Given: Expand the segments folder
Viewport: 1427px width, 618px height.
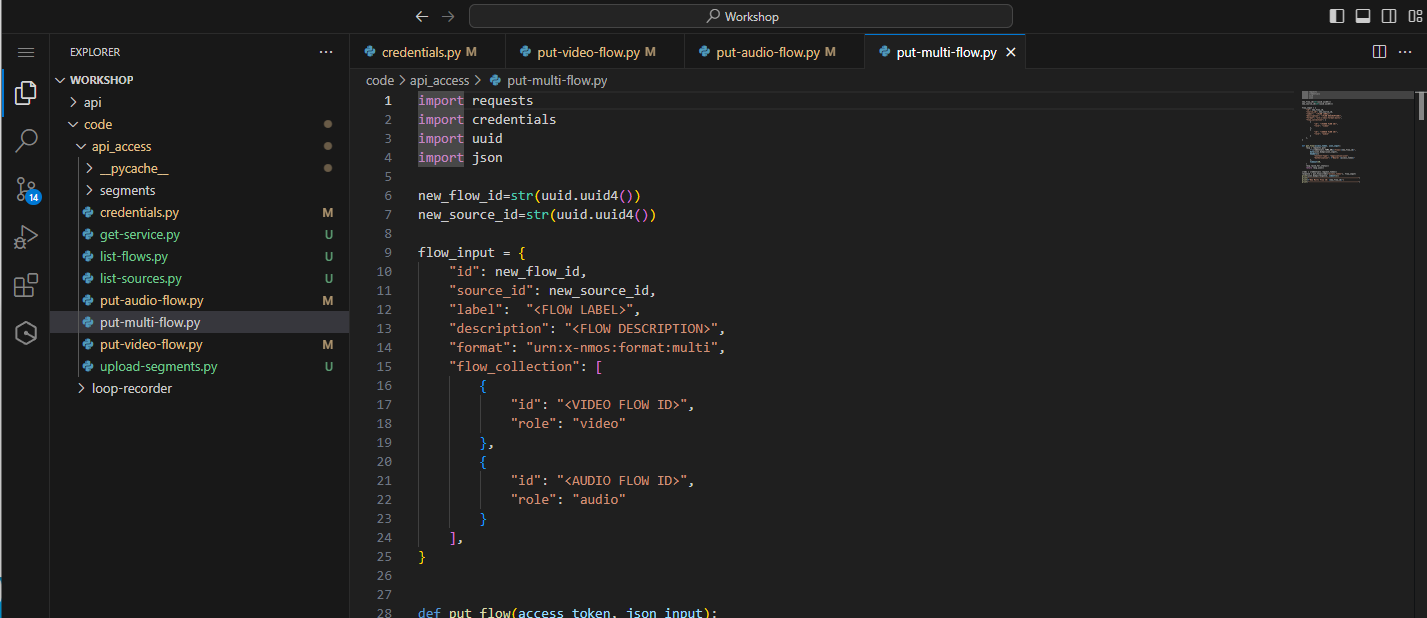Looking at the screenshot, I should point(200,190).
